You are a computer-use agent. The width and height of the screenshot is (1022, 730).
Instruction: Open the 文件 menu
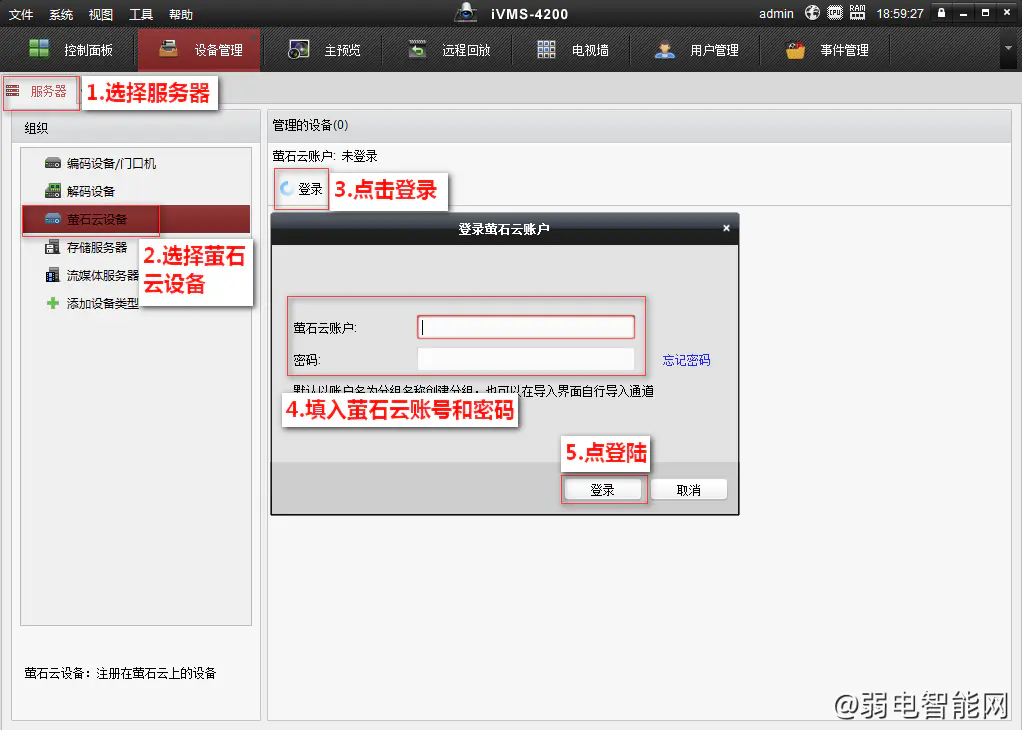(x=20, y=14)
